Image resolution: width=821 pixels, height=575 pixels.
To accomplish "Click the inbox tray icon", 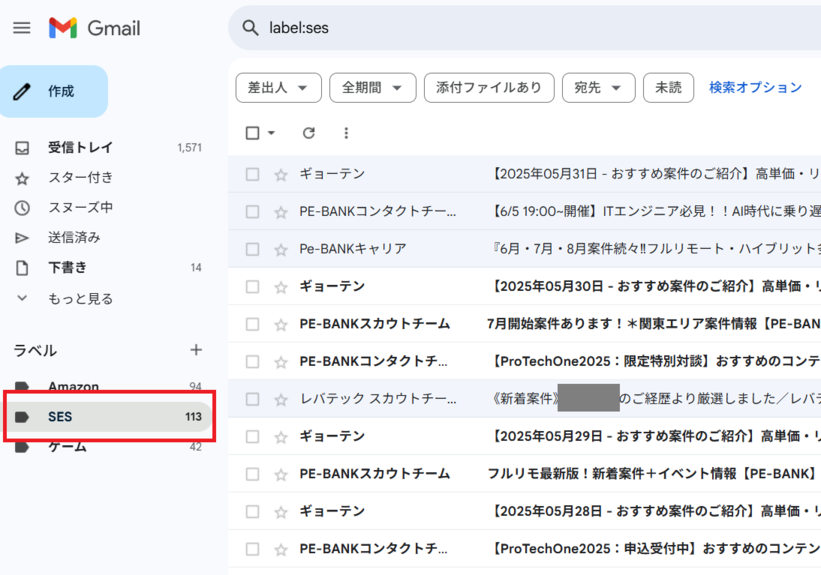I will click(22, 148).
